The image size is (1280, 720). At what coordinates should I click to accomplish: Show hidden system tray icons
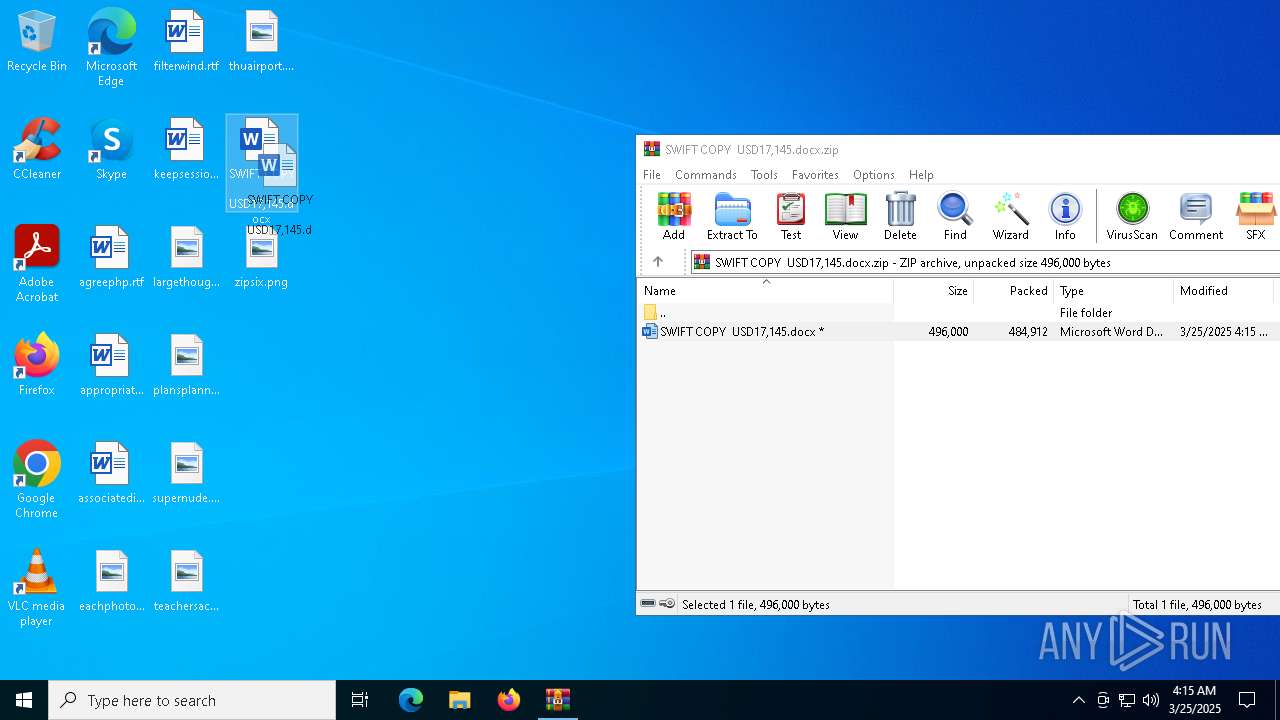(x=1078, y=700)
